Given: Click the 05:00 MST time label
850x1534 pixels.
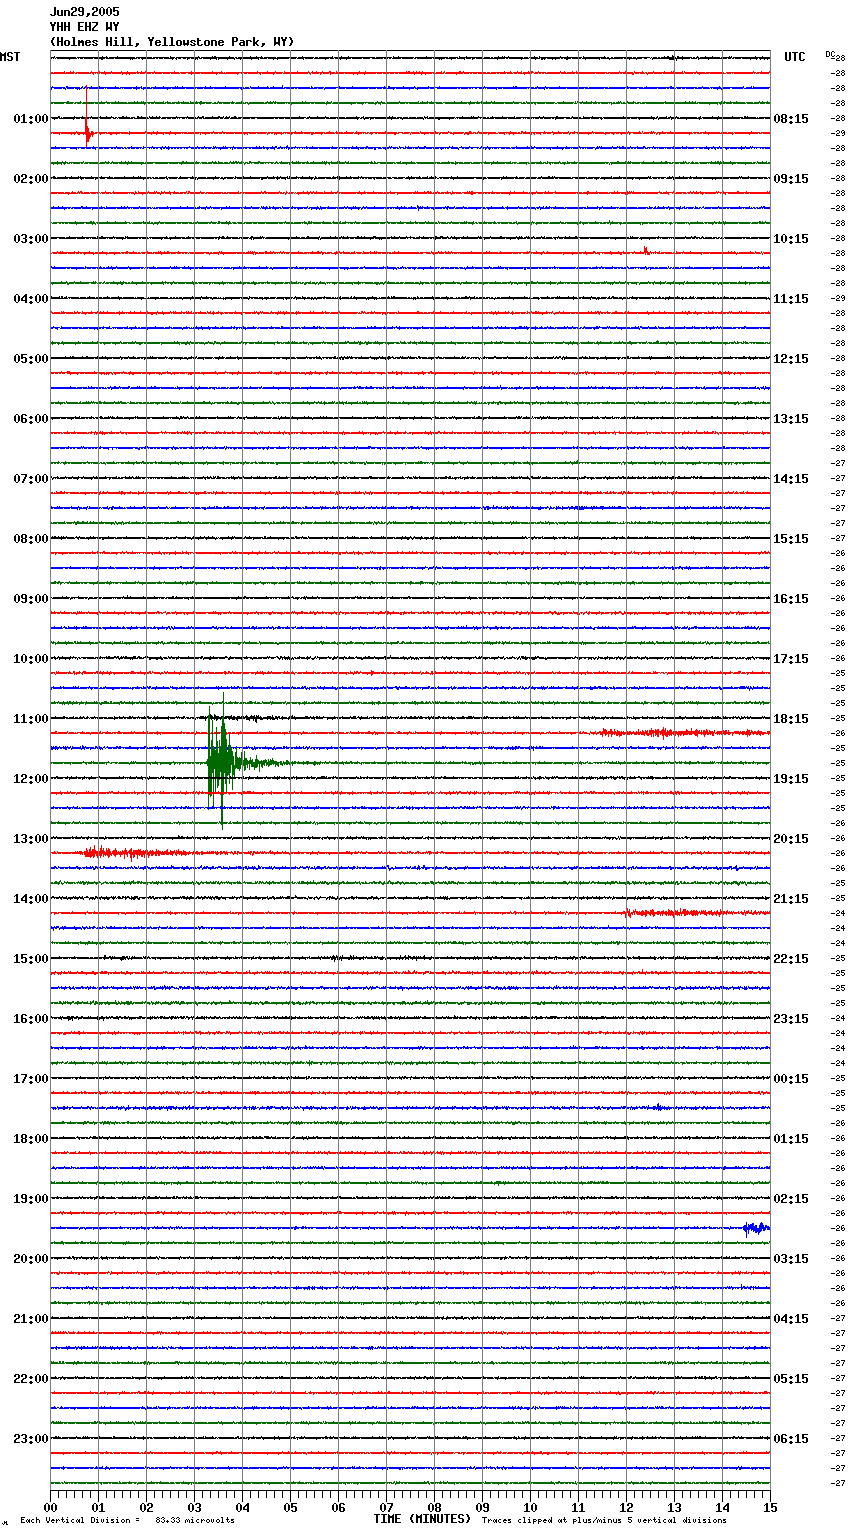Looking at the screenshot, I should point(31,359).
